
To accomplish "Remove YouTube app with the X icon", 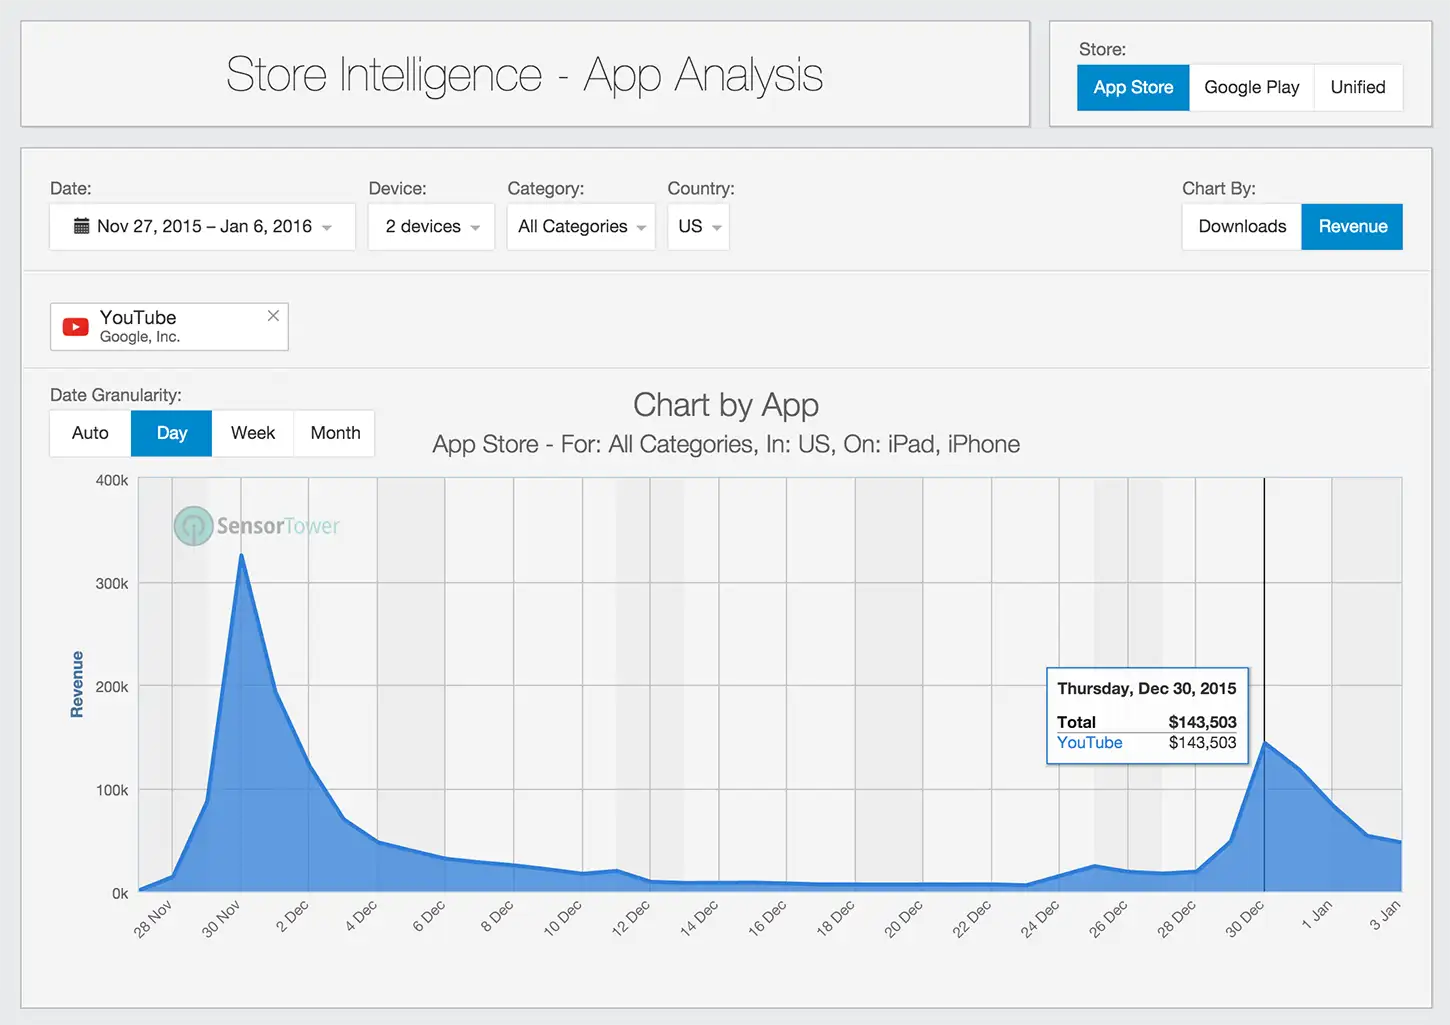I will (273, 316).
